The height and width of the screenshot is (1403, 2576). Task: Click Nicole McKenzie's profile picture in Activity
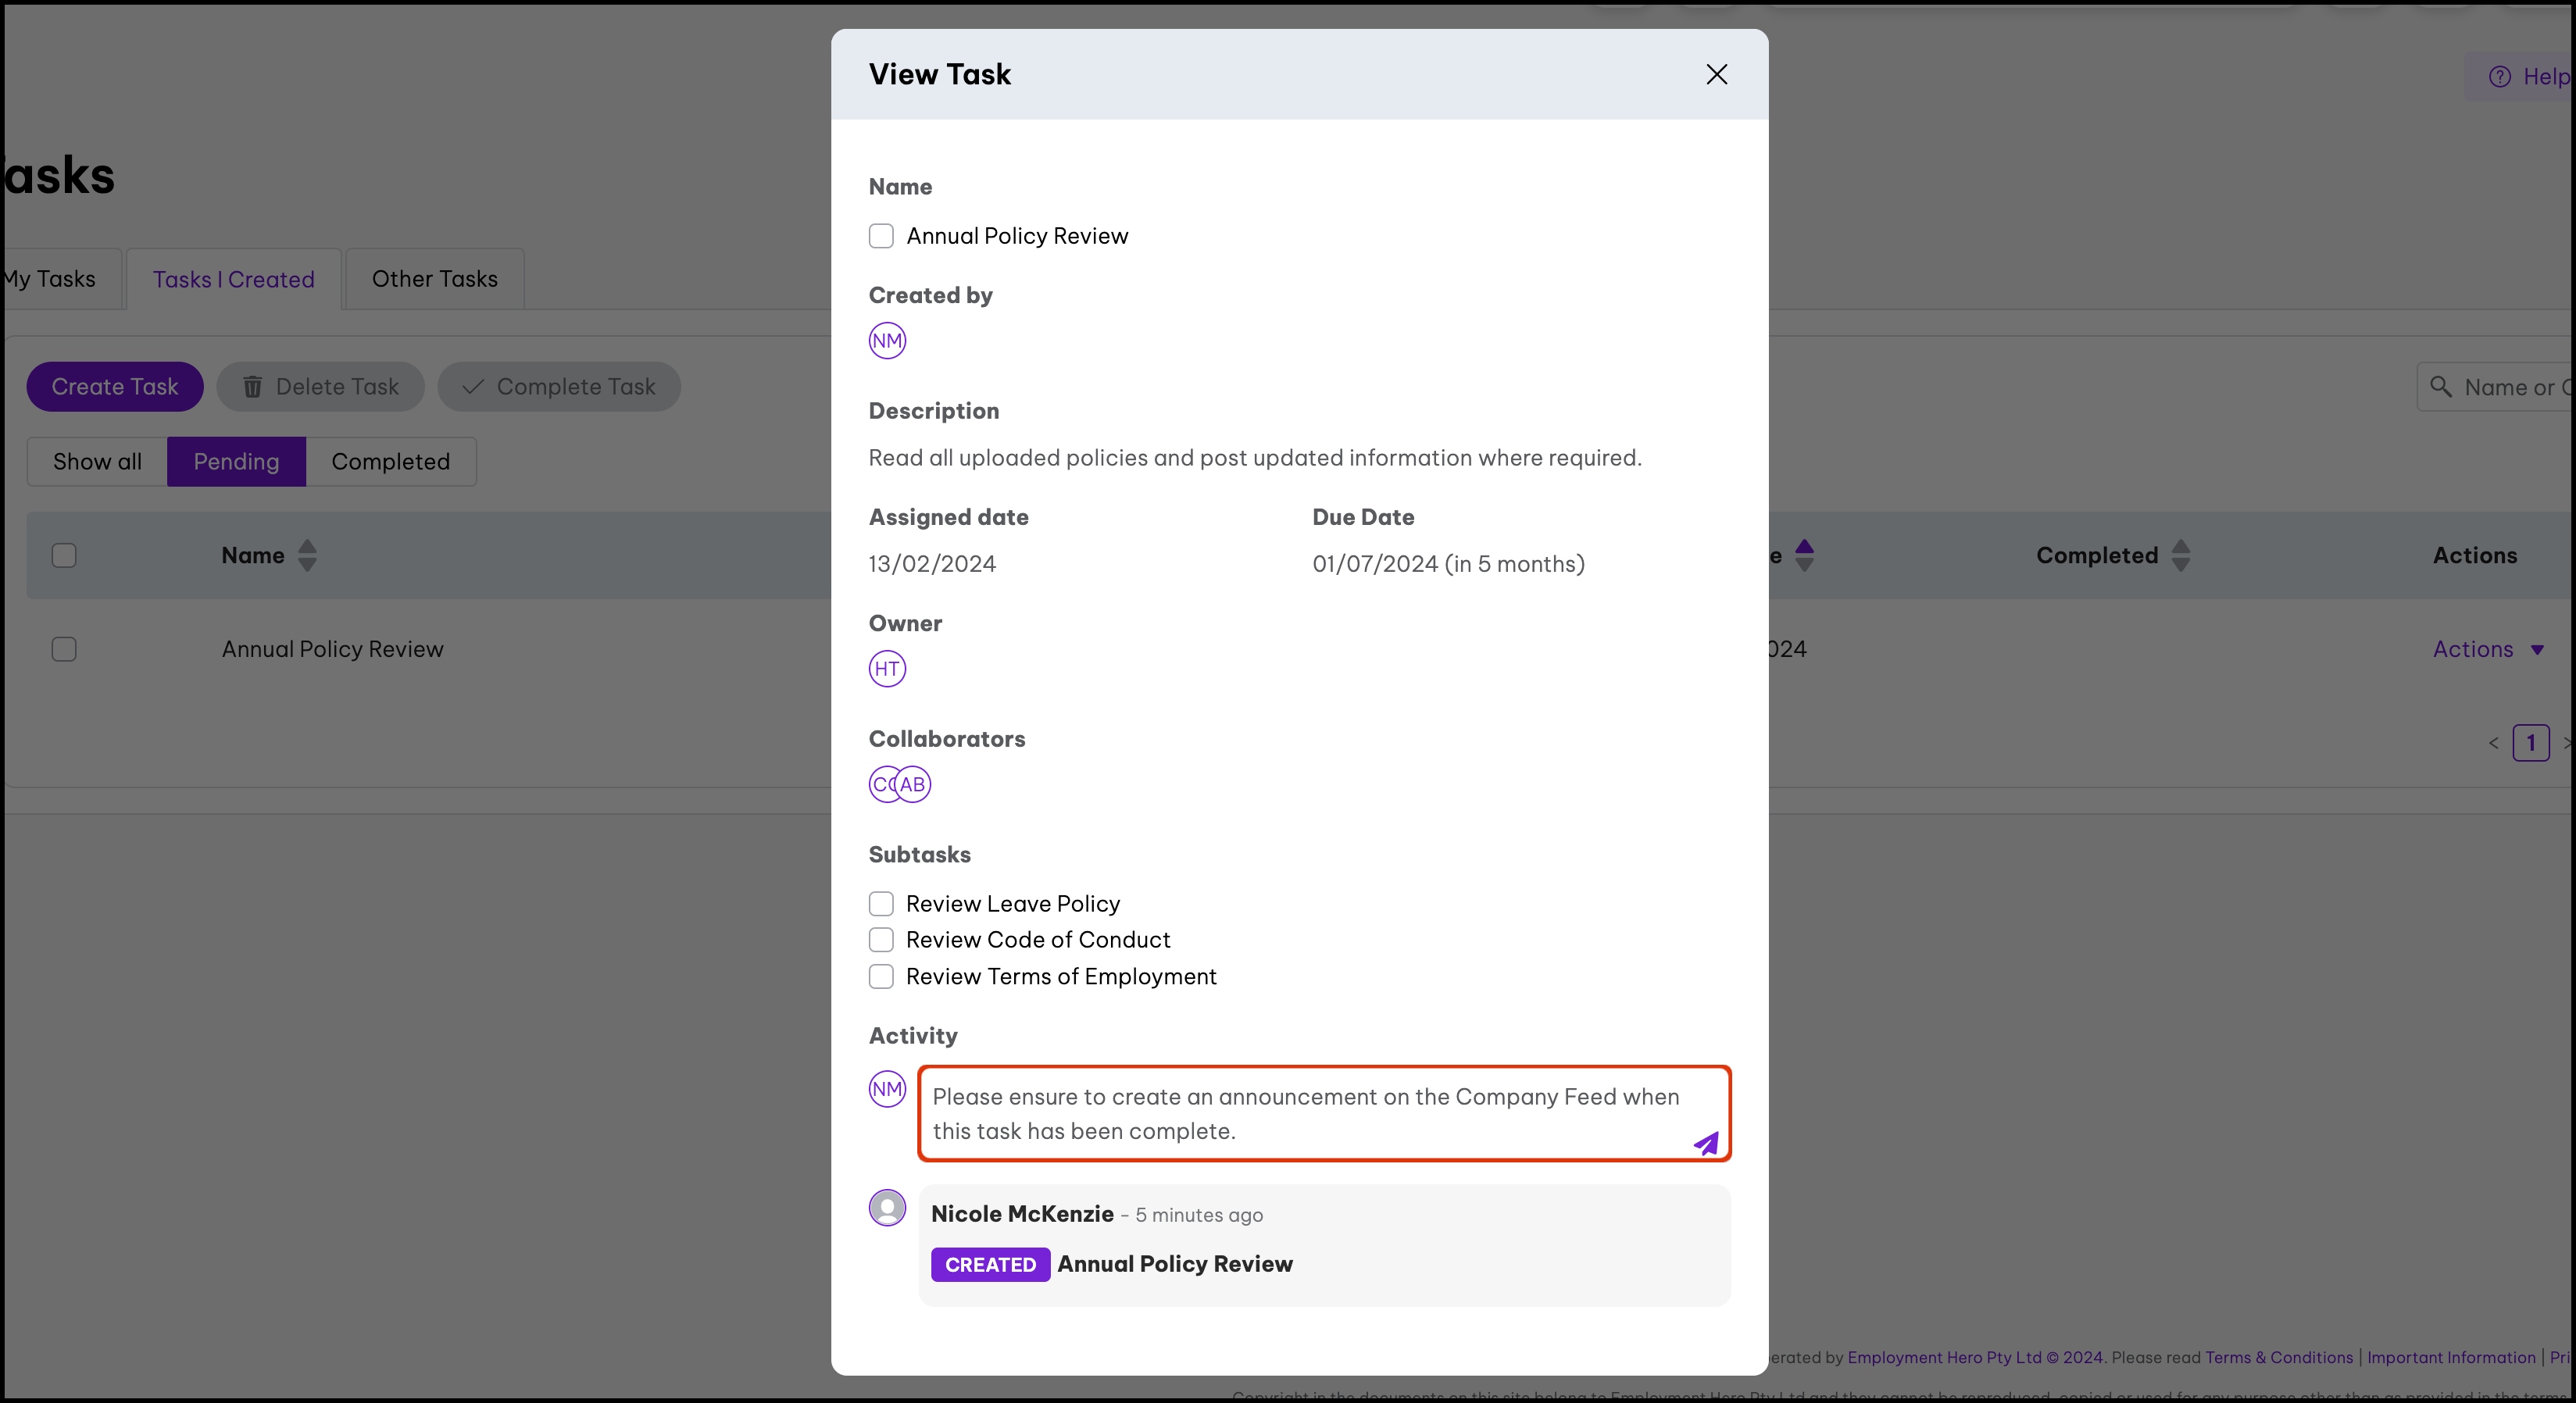point(887,1208)
